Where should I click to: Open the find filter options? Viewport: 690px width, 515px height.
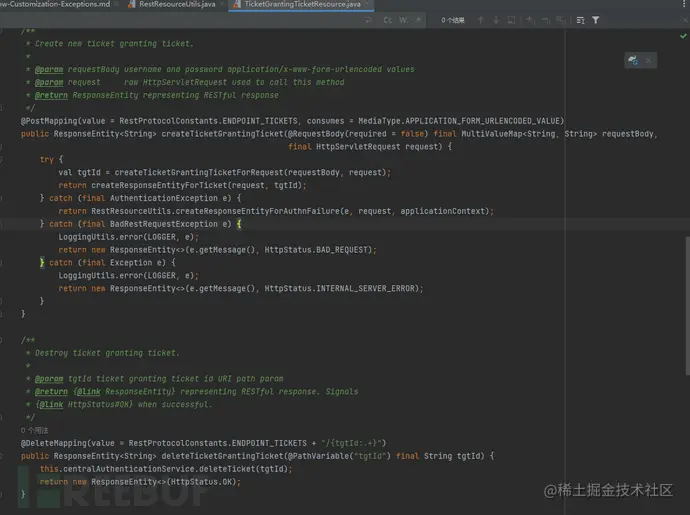click(595, 20)
